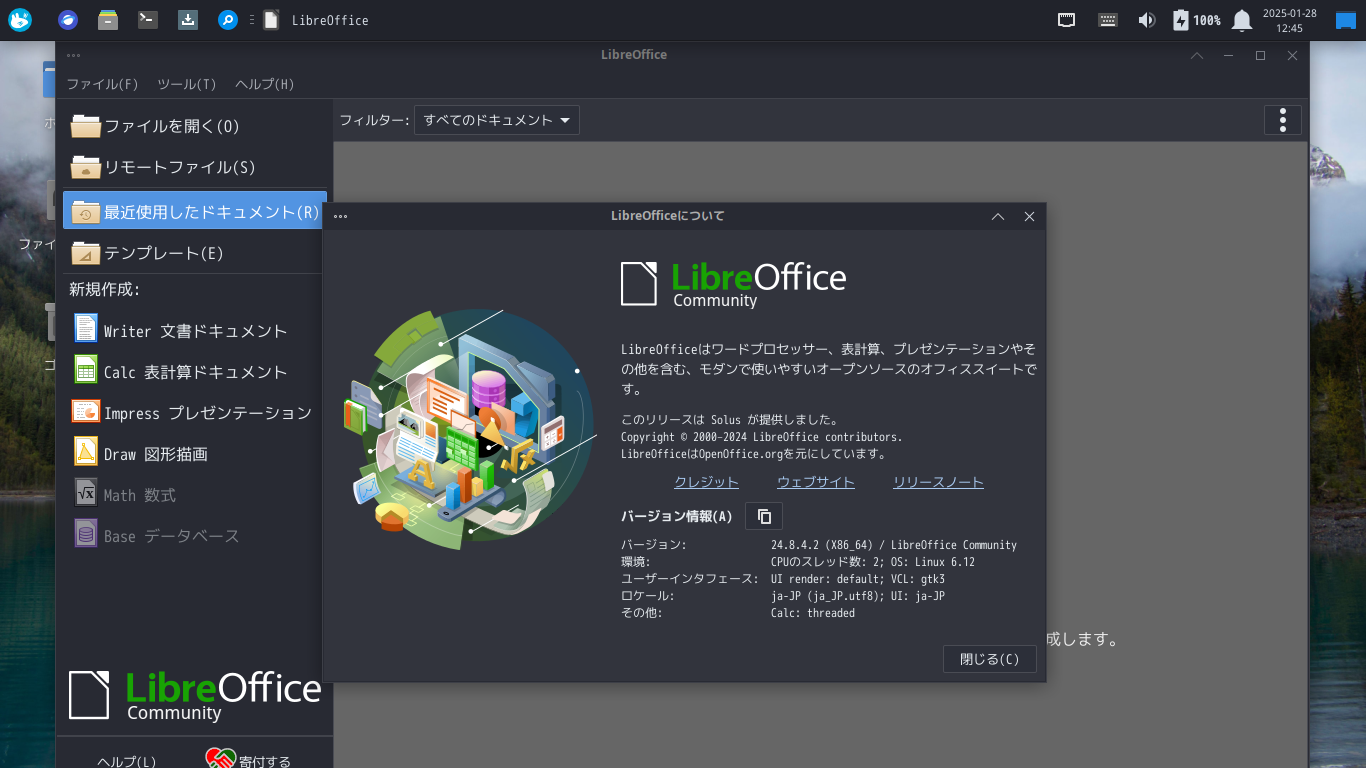Open the terminal from the panel
Image resolution: width=1366 pixels, height=768 pixels.
[x=148, y=20]
